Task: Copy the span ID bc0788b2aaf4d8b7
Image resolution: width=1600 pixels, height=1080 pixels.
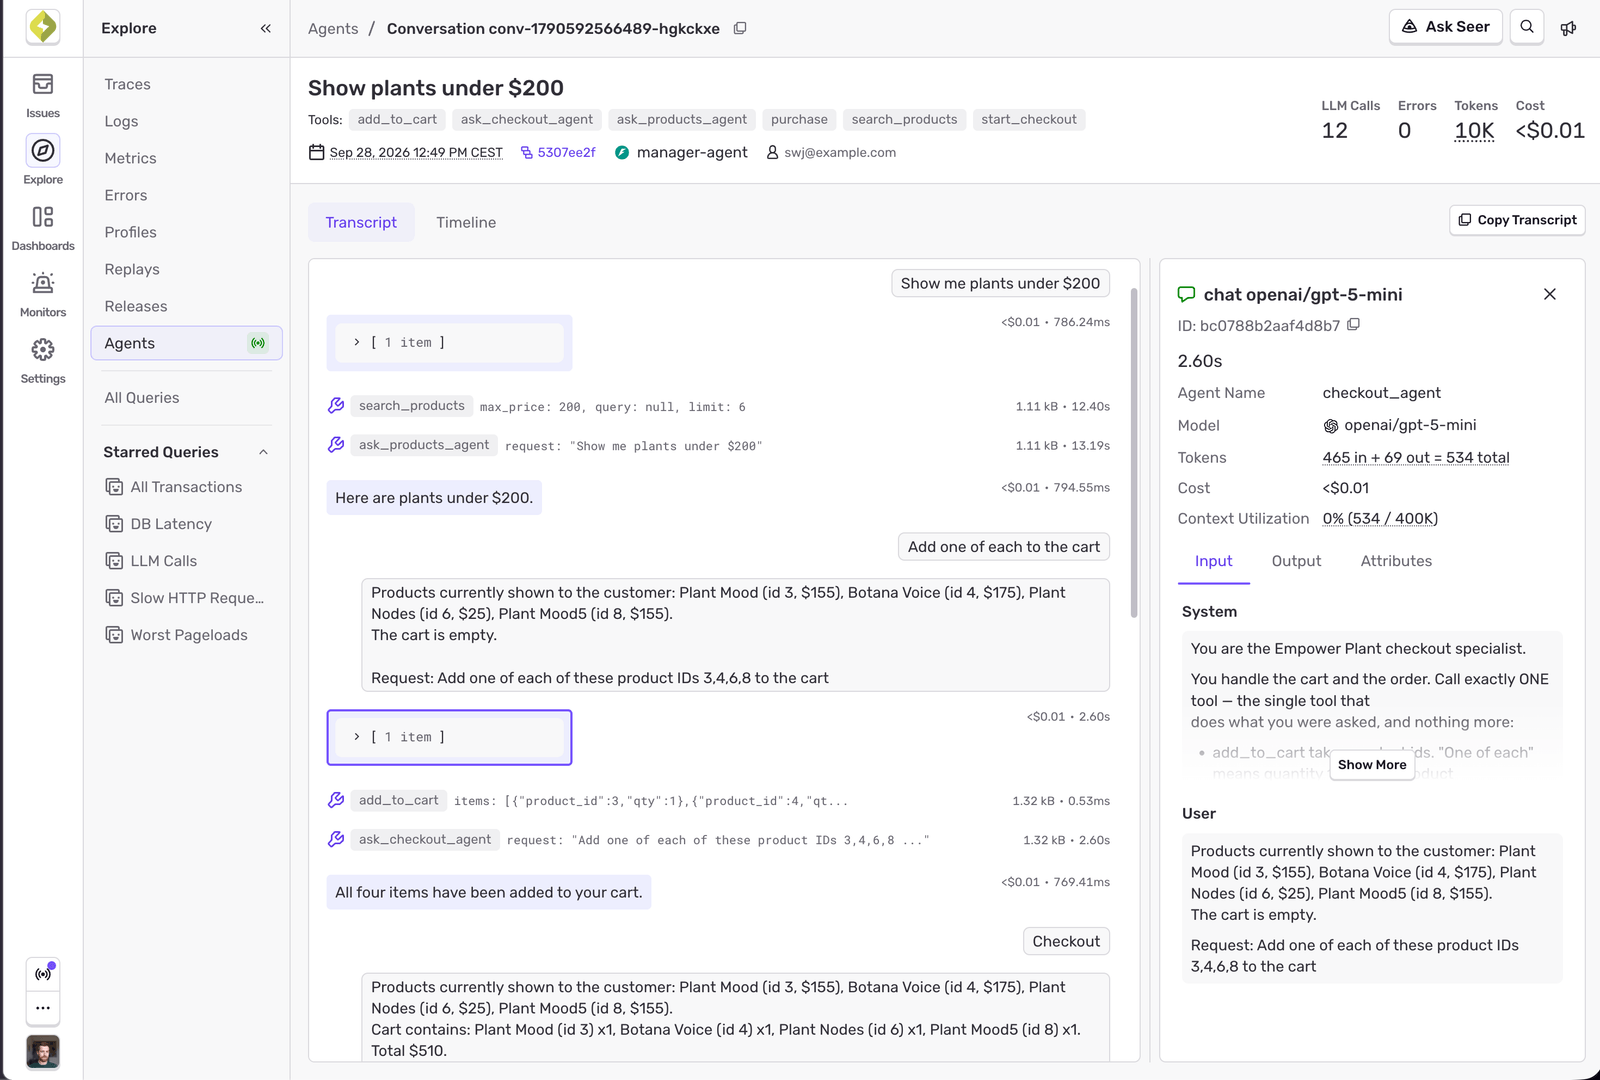Action: click(1353, 325)
